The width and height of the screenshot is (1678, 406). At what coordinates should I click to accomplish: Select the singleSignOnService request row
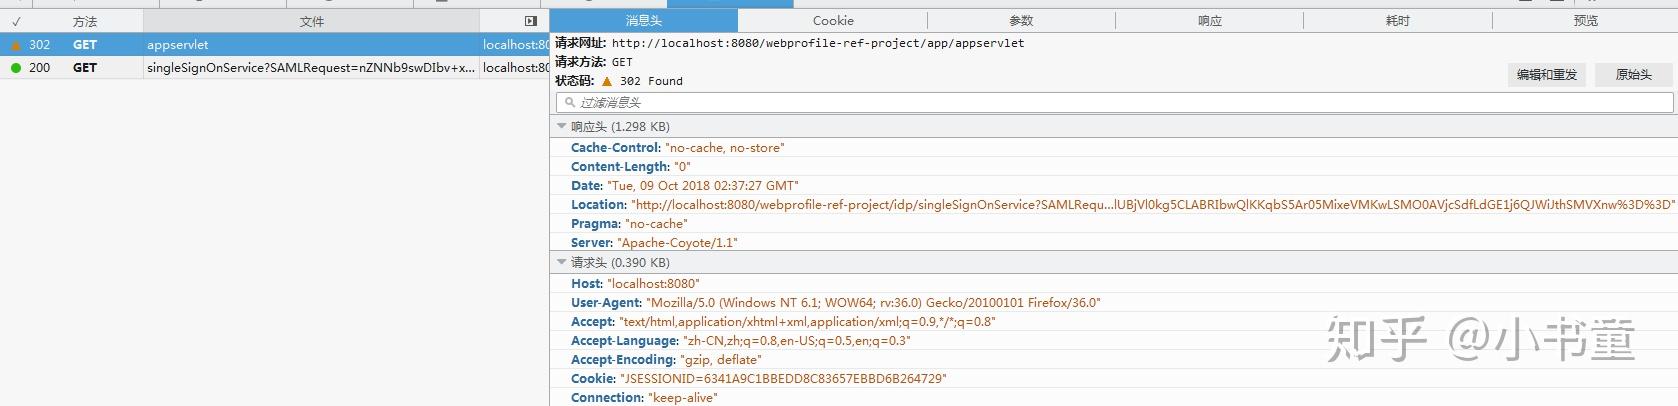311,68
